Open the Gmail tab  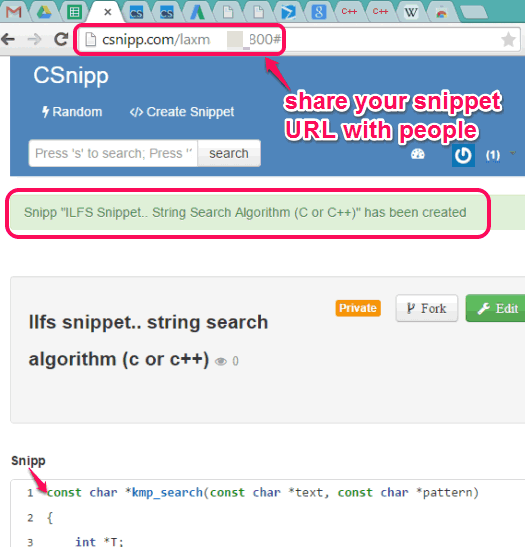(14, 12)
